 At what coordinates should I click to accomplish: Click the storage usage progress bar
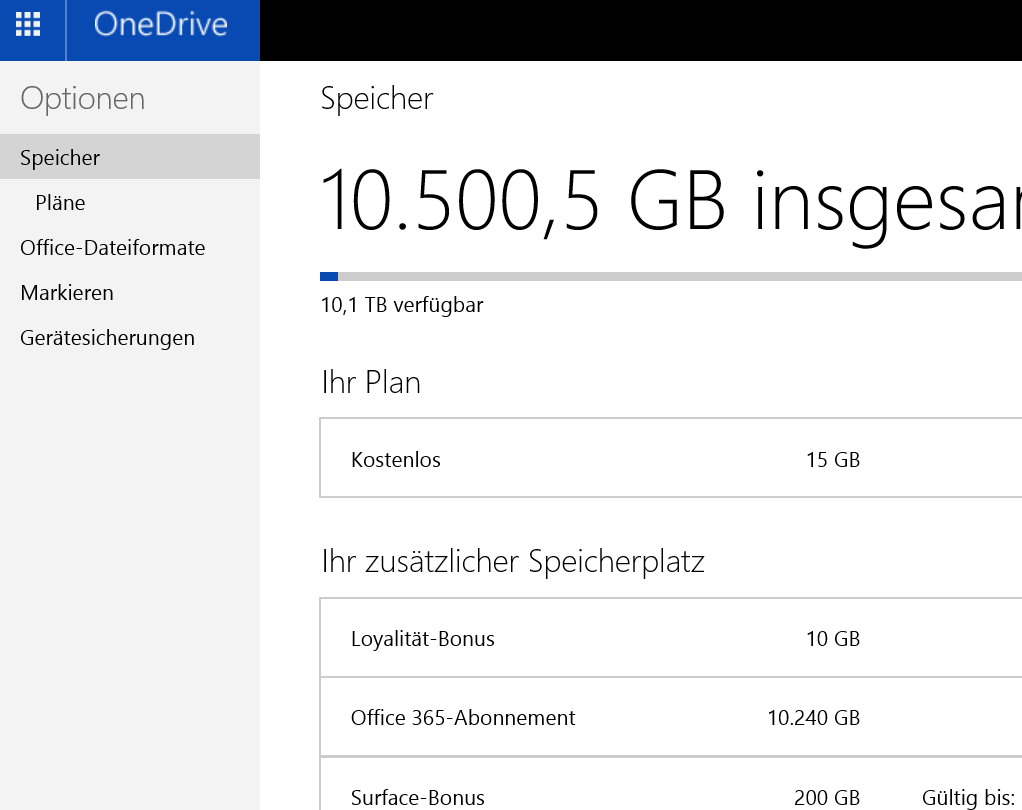[671, 276]
